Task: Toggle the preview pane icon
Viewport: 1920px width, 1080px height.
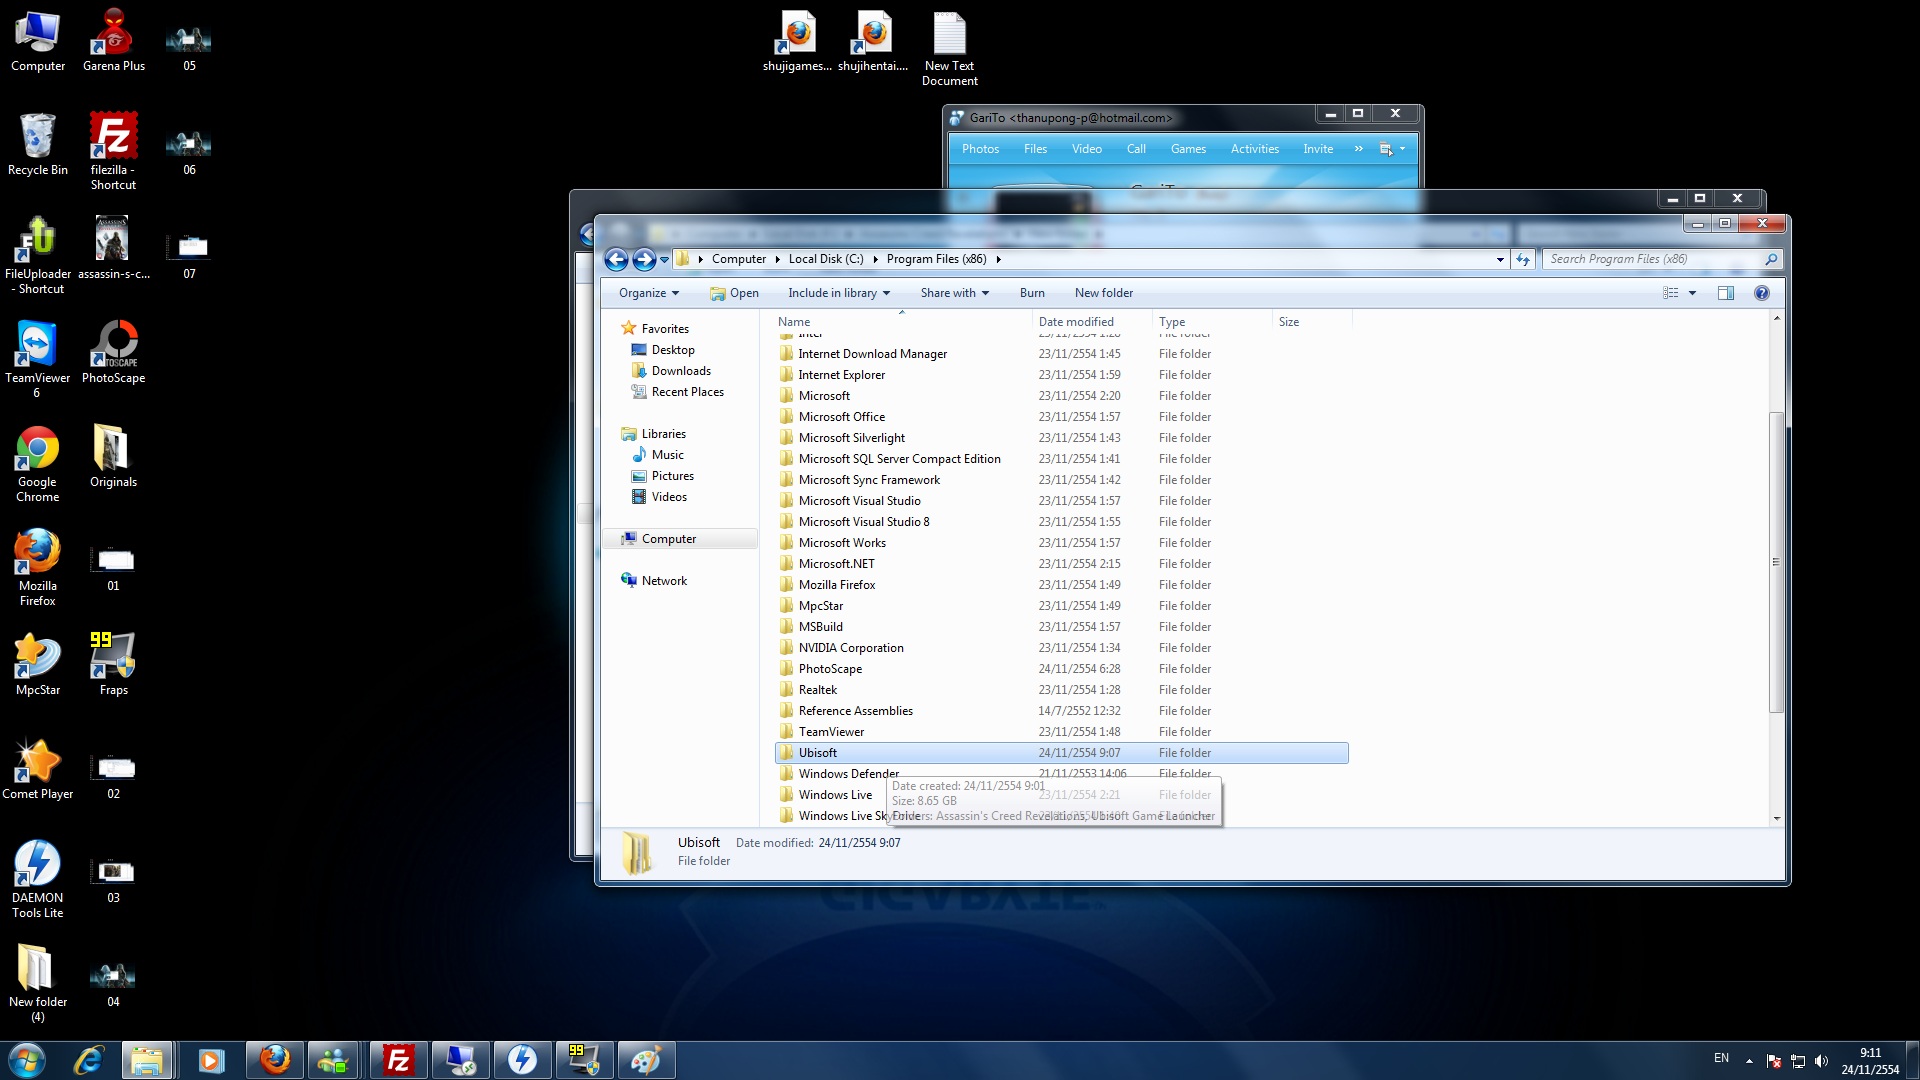Action: click(1726, 293)
